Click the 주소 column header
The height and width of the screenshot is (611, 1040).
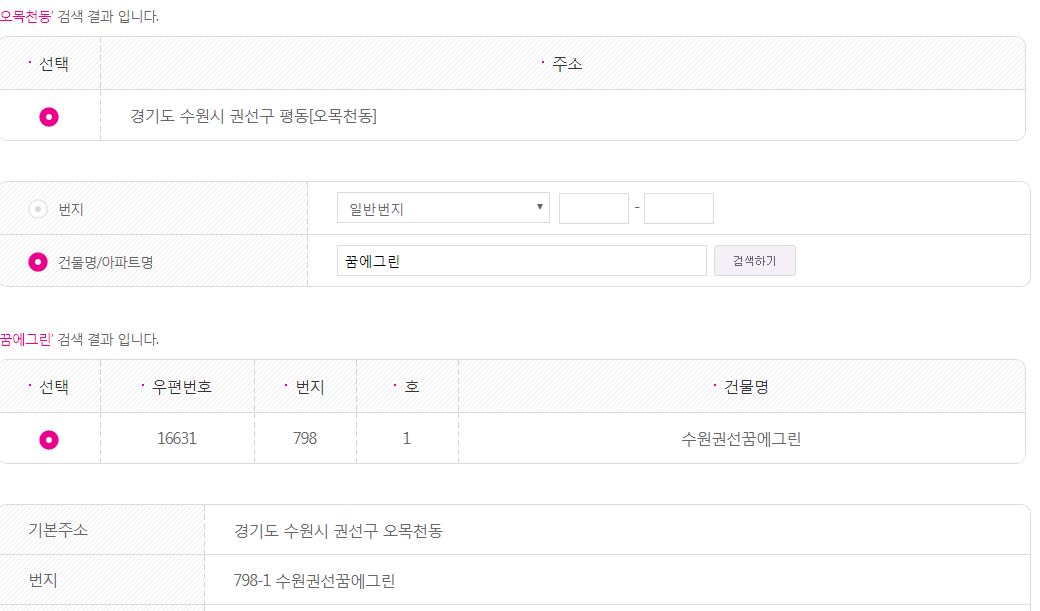(566, 64)
